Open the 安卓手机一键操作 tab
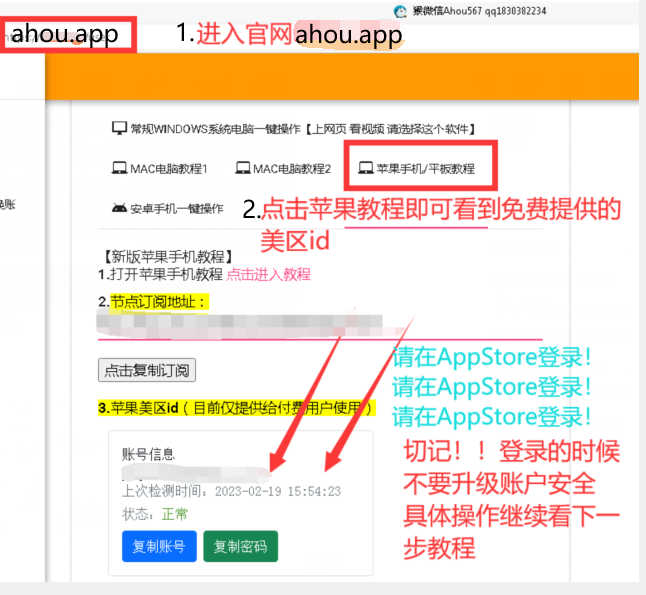Image resolution: width=646 pixels, height=595 pixels. pyautogui.click(x=179, y=208)
